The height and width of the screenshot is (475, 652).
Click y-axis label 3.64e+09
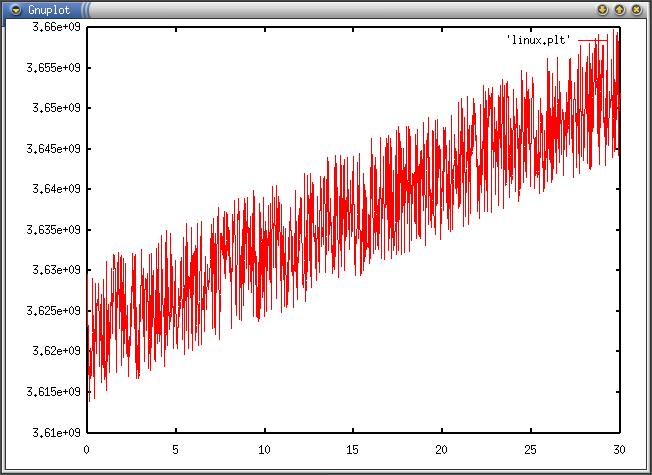point(56,189)
